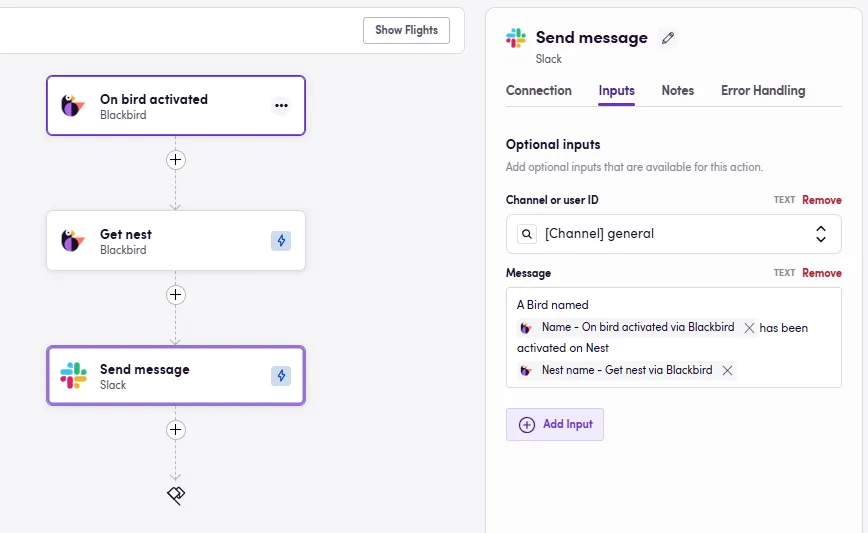Click the lightning bolt icon on Get nest
868x533 pixels.
[281, 240]
